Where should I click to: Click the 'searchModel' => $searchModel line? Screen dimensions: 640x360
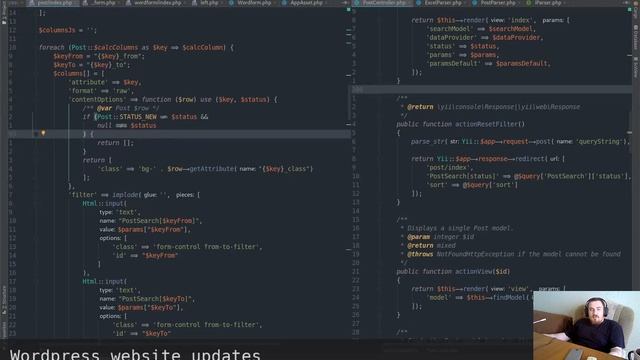(x=481, y=29)
